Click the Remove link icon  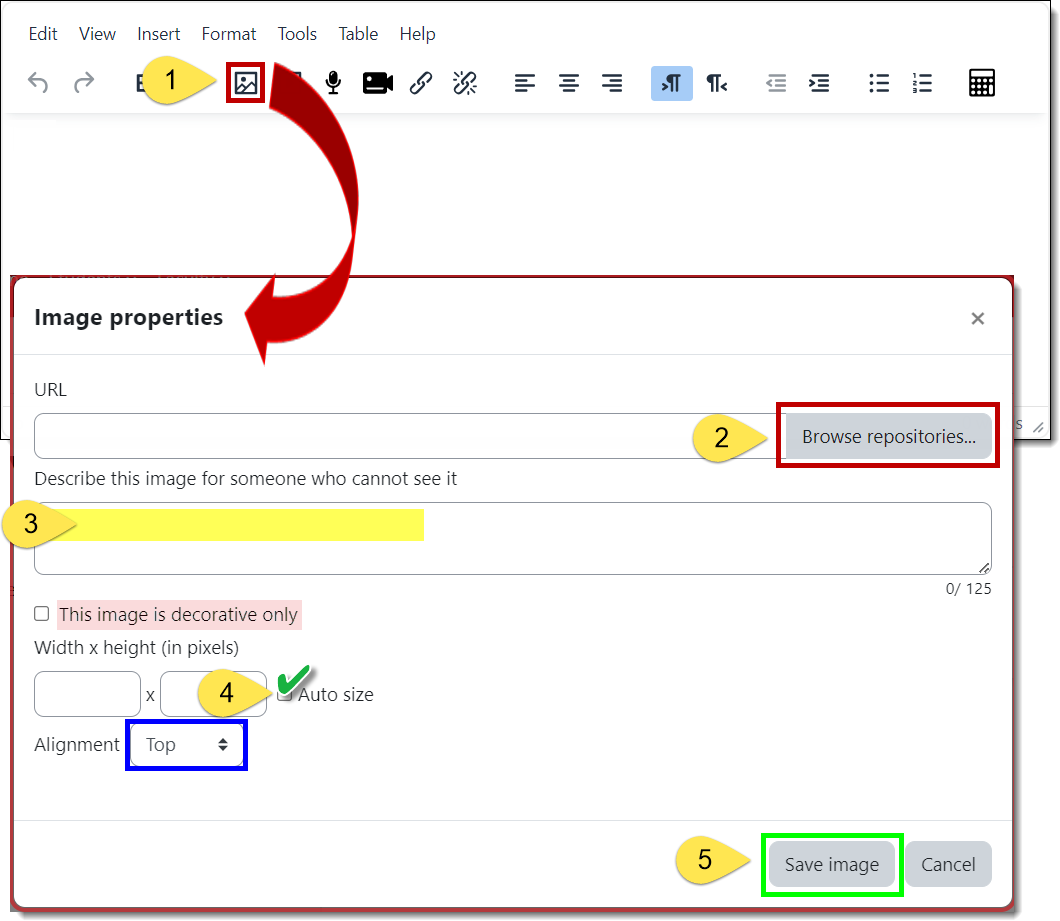tap(465, 83)
